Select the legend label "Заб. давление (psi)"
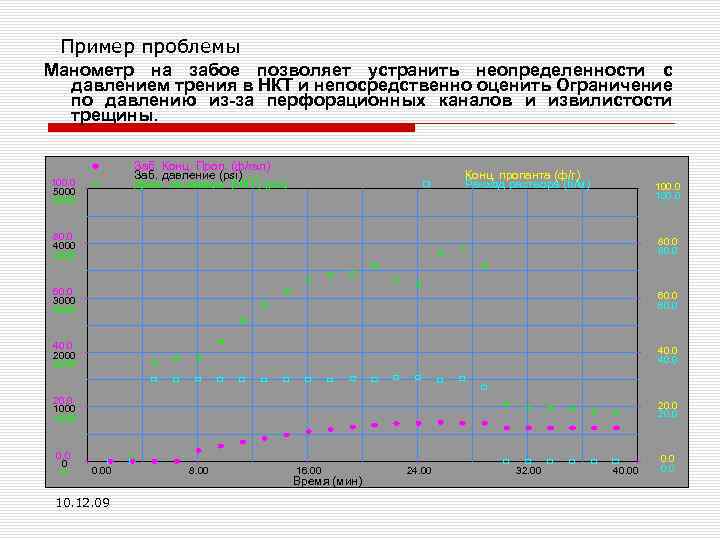720x540 pixels. click(188, 175)
